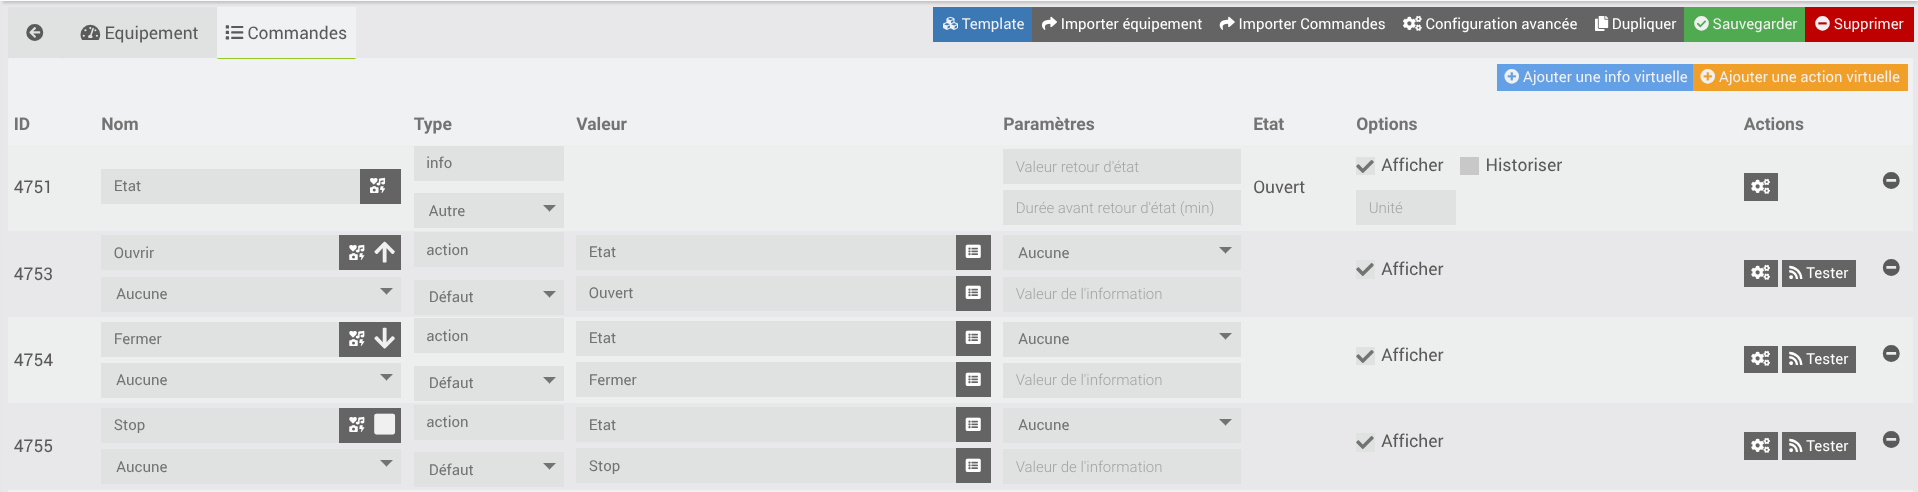Uncheck Afficher for the Fermer command
This screenshot has width=1918, height=492.
(x=1365, y=356)
